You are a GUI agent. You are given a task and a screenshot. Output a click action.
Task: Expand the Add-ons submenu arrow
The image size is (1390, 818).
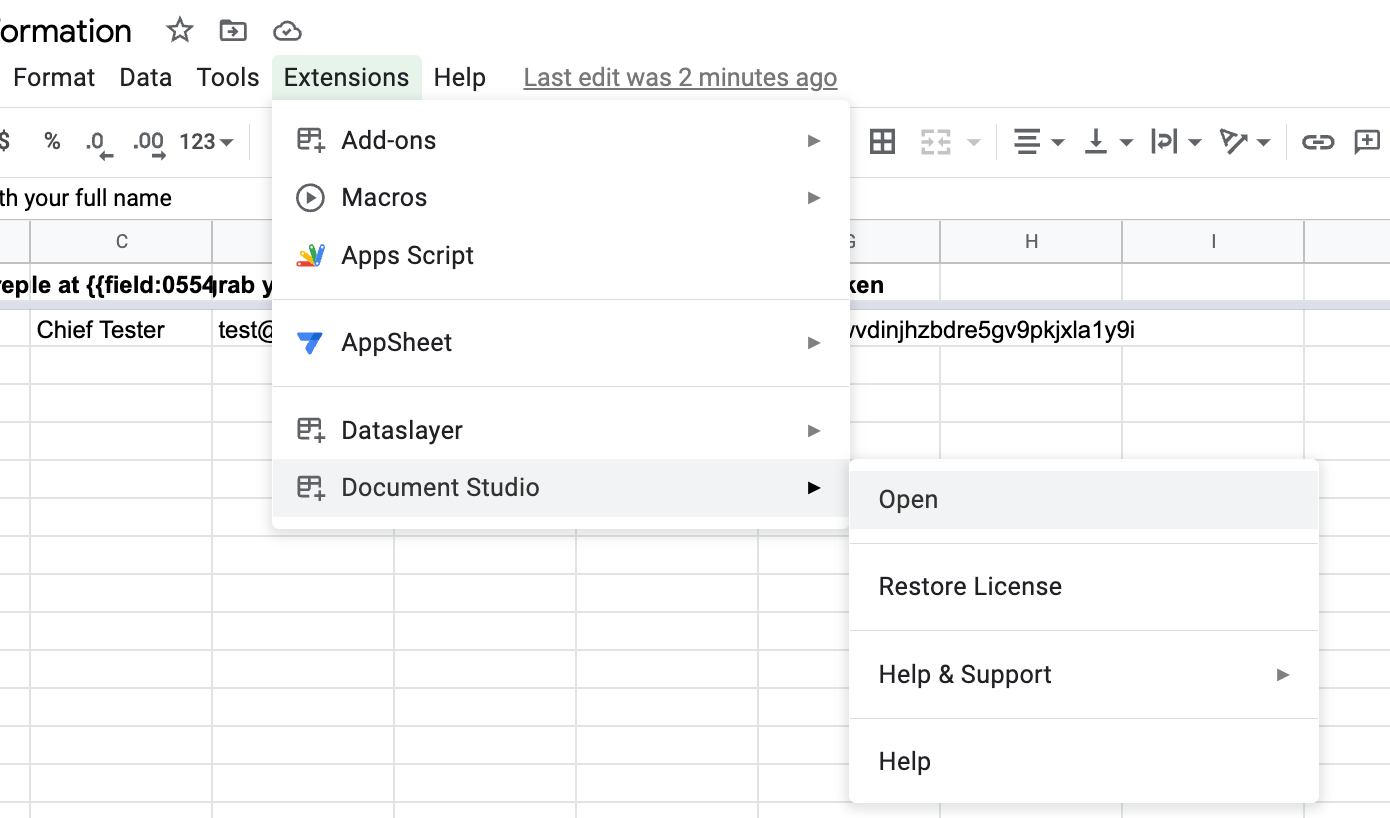point(814,141)
